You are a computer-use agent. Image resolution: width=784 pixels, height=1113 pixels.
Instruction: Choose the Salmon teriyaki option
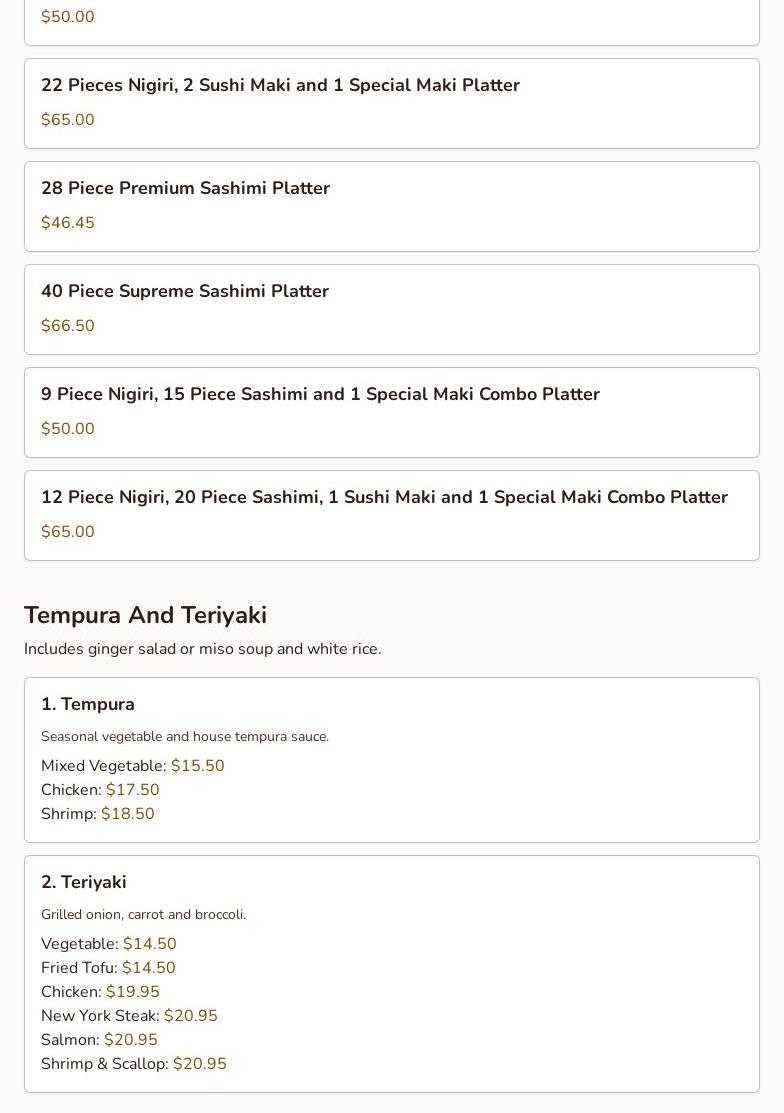point(99,1040)
